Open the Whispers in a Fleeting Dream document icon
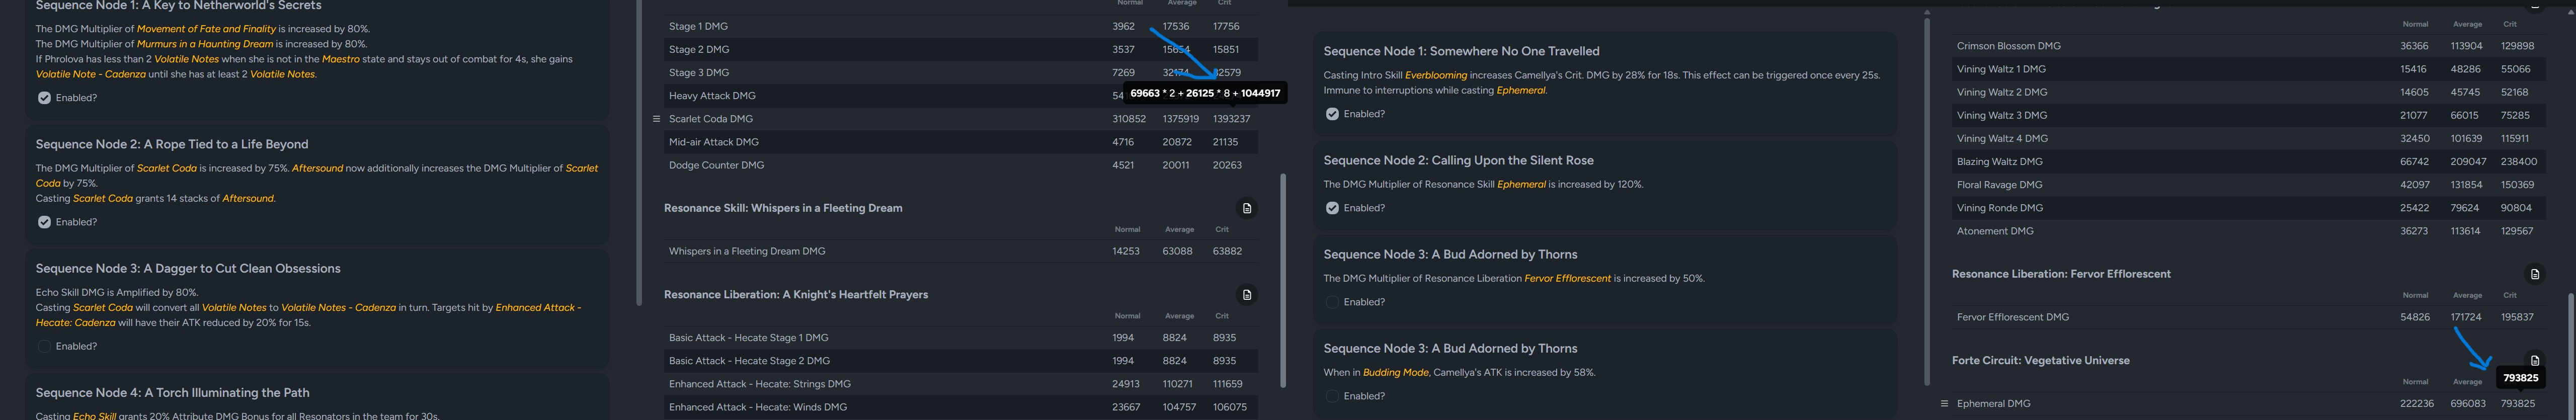Screen dimensions: 2576x420 (x=1247, y=208)
